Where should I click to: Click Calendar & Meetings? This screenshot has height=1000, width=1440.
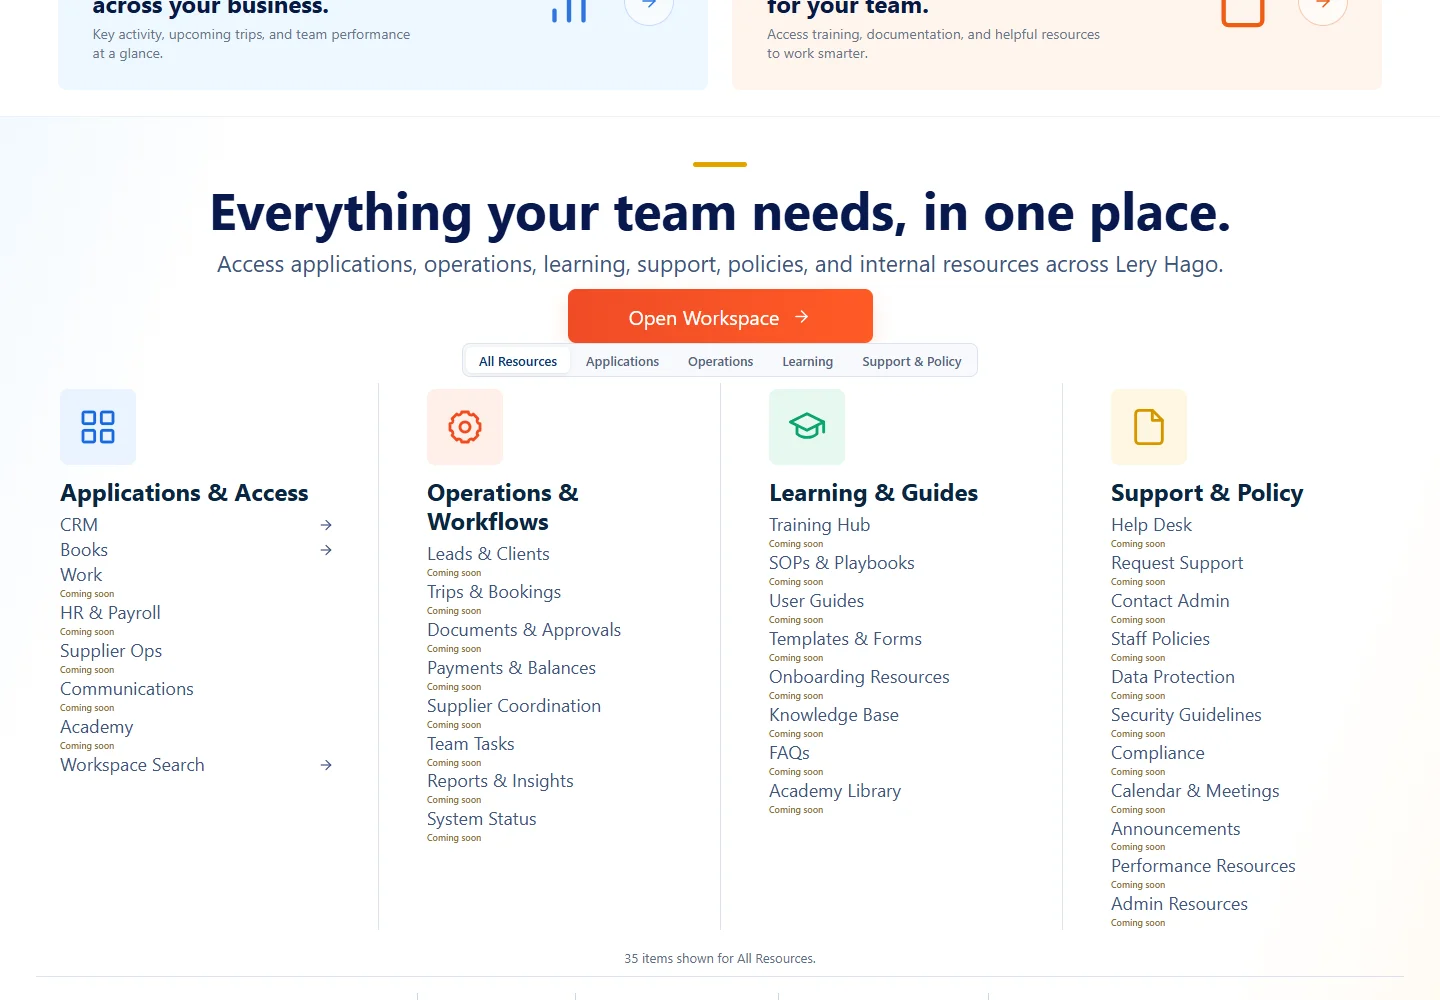pyautogui.click(x=1195, y=791)
